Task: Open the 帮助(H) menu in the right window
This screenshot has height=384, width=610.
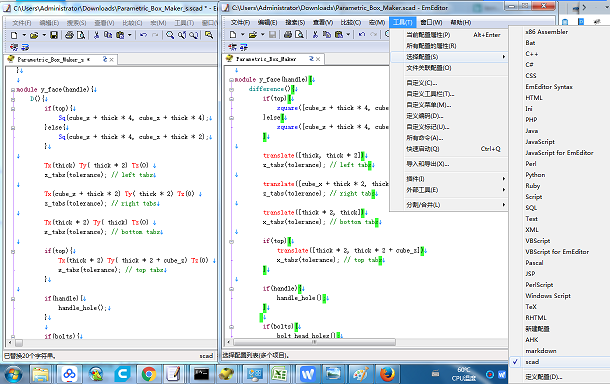Action: pos(461,23)
